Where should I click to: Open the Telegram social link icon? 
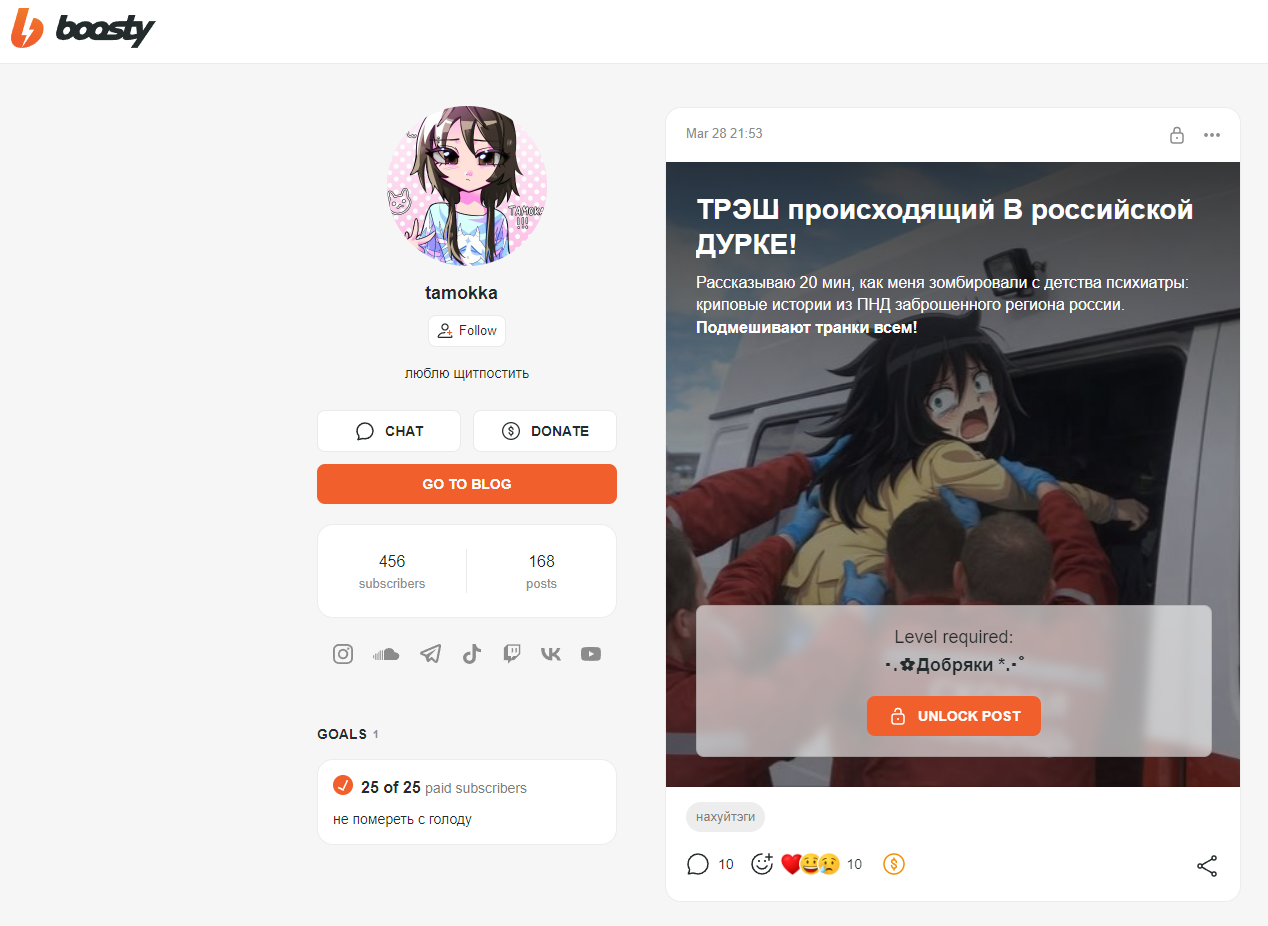[430, 654]
